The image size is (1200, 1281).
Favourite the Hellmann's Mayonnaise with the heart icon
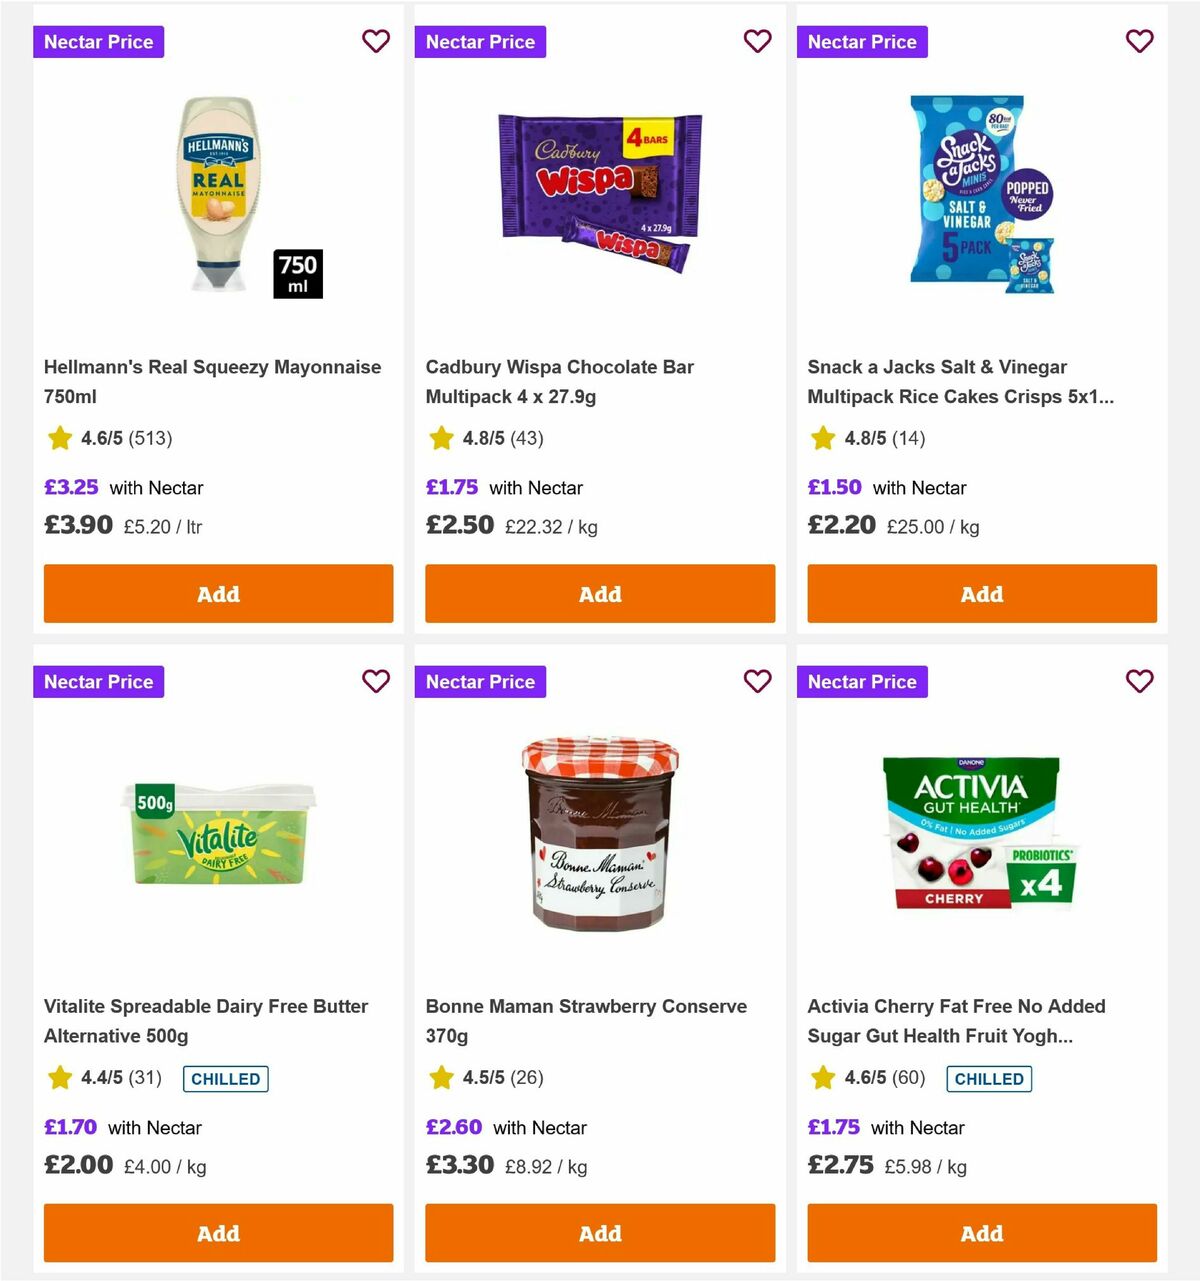tap(376, 41)
